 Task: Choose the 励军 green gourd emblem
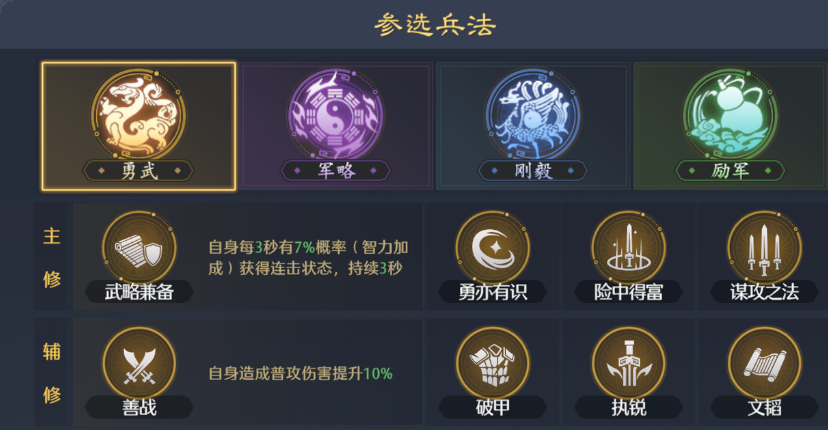click(x=730, y=115)
